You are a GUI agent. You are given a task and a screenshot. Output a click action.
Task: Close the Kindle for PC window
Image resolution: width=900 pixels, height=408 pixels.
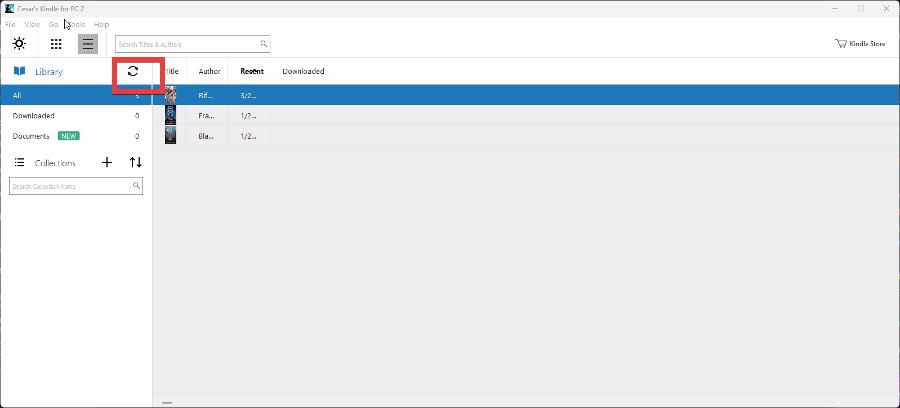886,9
